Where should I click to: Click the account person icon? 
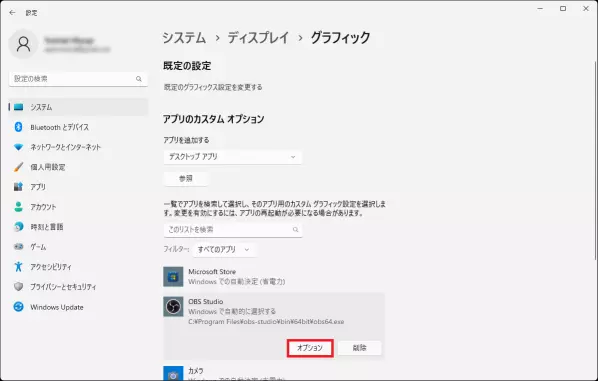[x=18, y=207]
